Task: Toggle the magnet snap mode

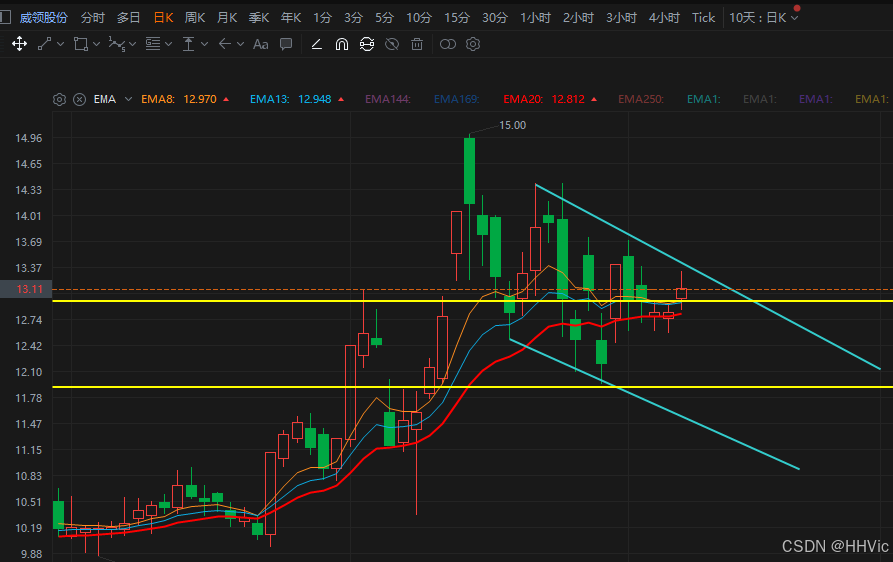Action: tap(342, 44)
